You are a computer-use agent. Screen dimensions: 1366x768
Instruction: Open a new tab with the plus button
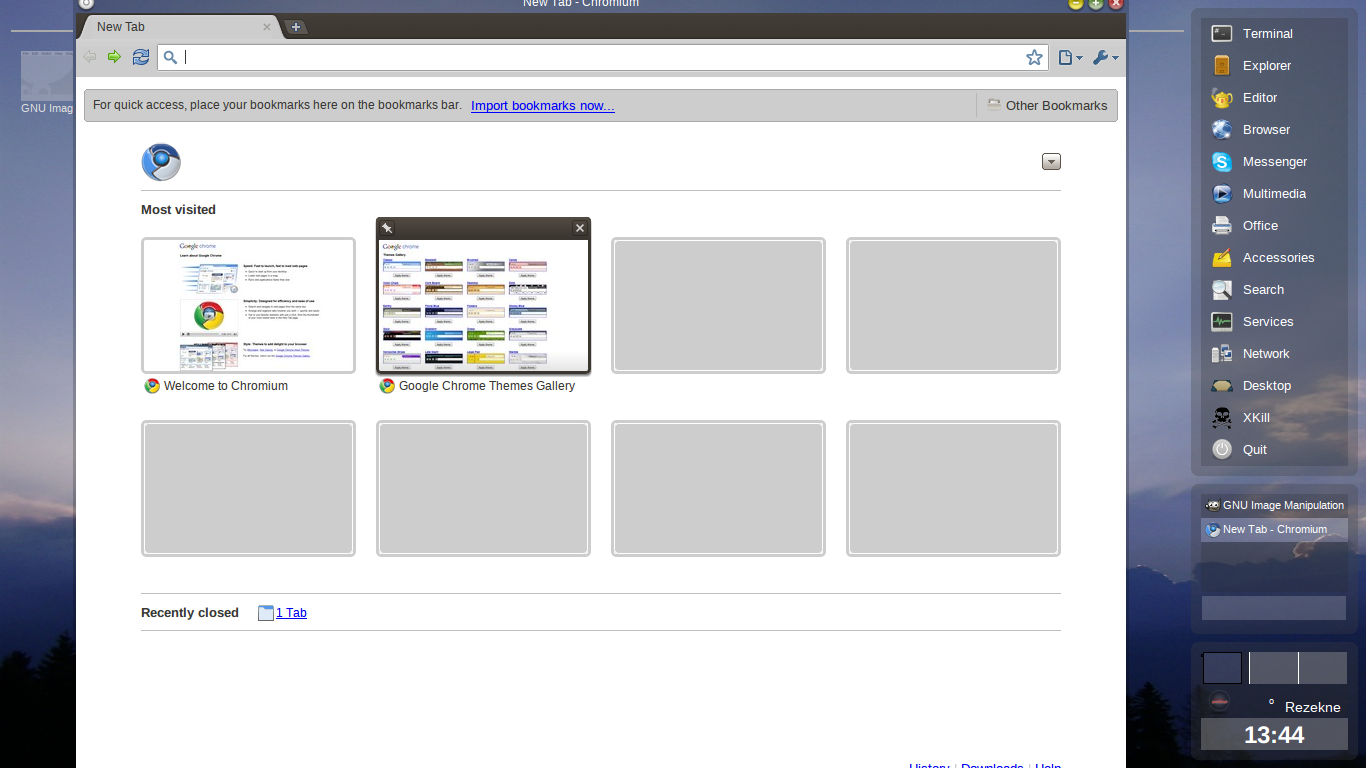pyautogui.click(x=296, y=27)
